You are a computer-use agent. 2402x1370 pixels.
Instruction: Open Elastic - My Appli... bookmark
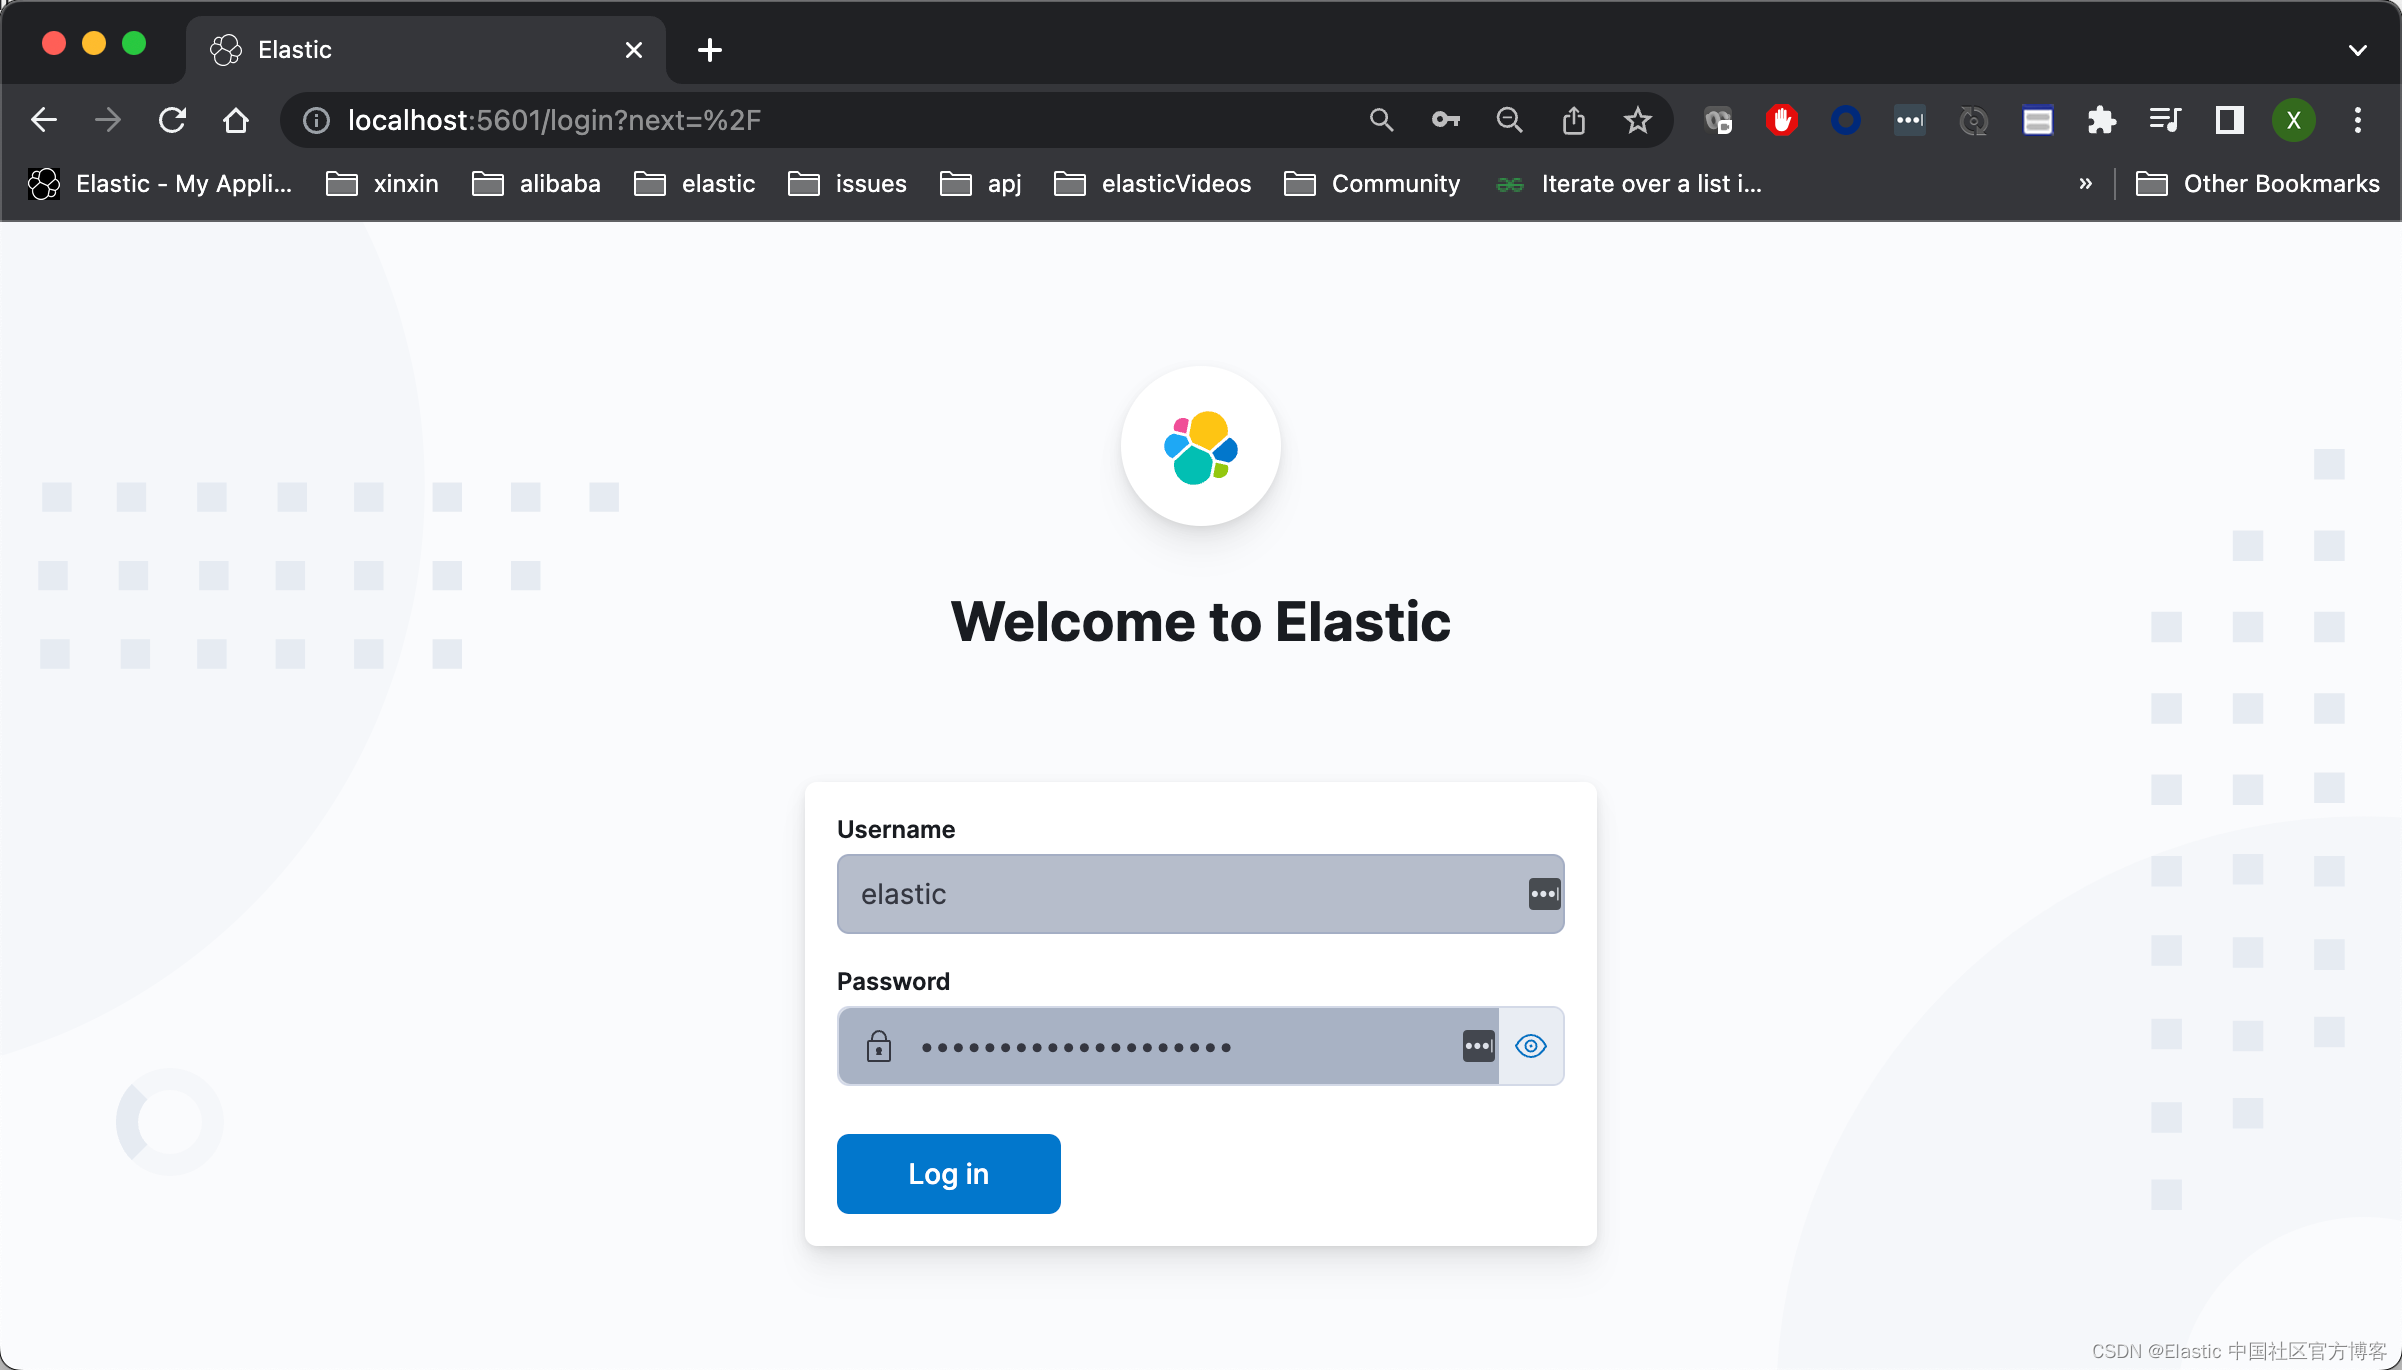160,184
